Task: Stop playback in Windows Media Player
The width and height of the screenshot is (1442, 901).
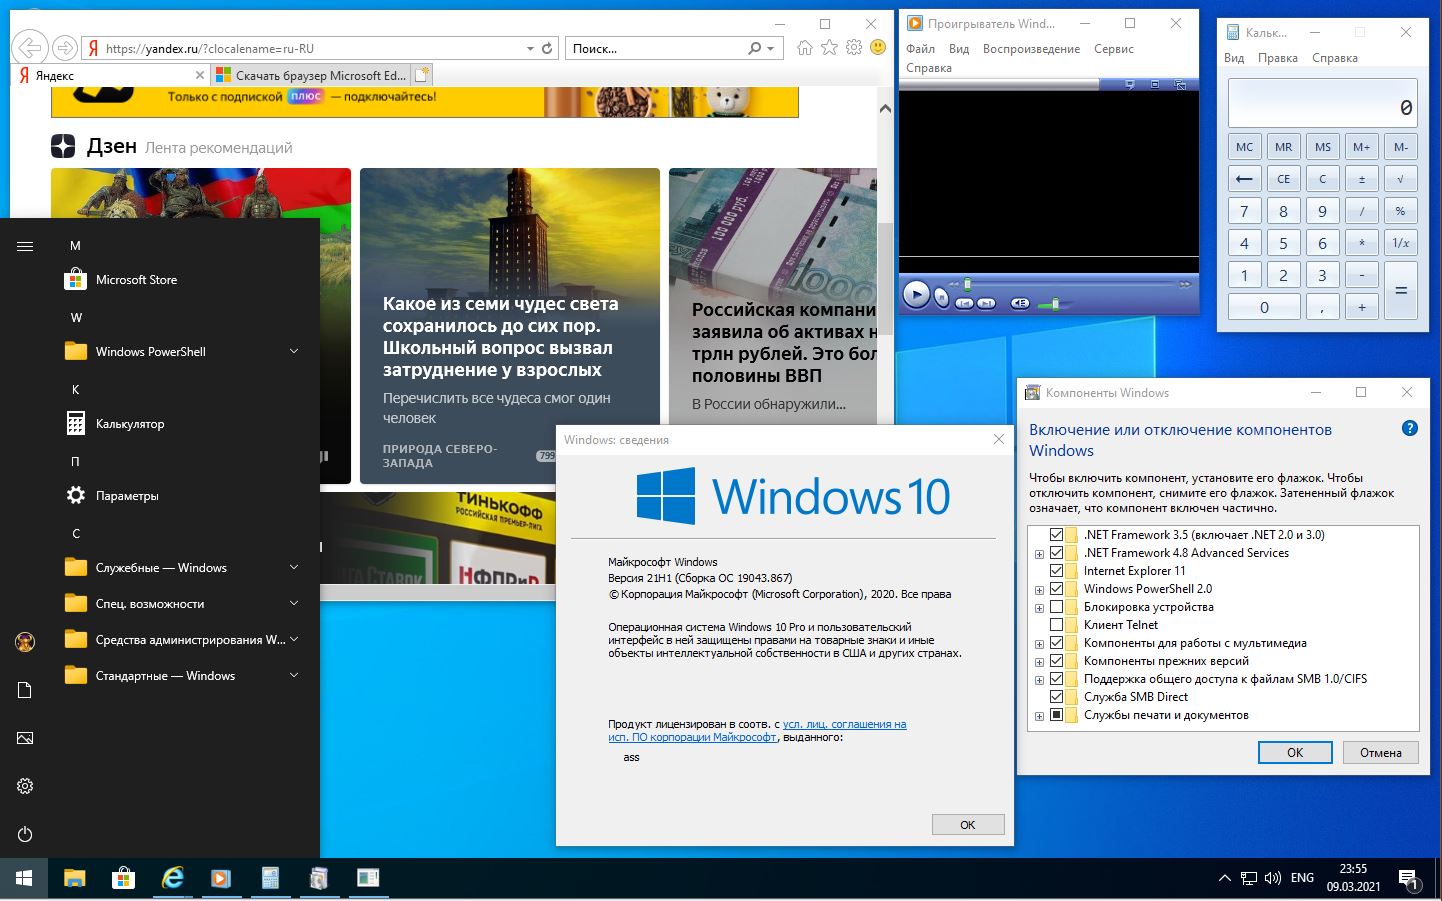Action: click(941, 296)
